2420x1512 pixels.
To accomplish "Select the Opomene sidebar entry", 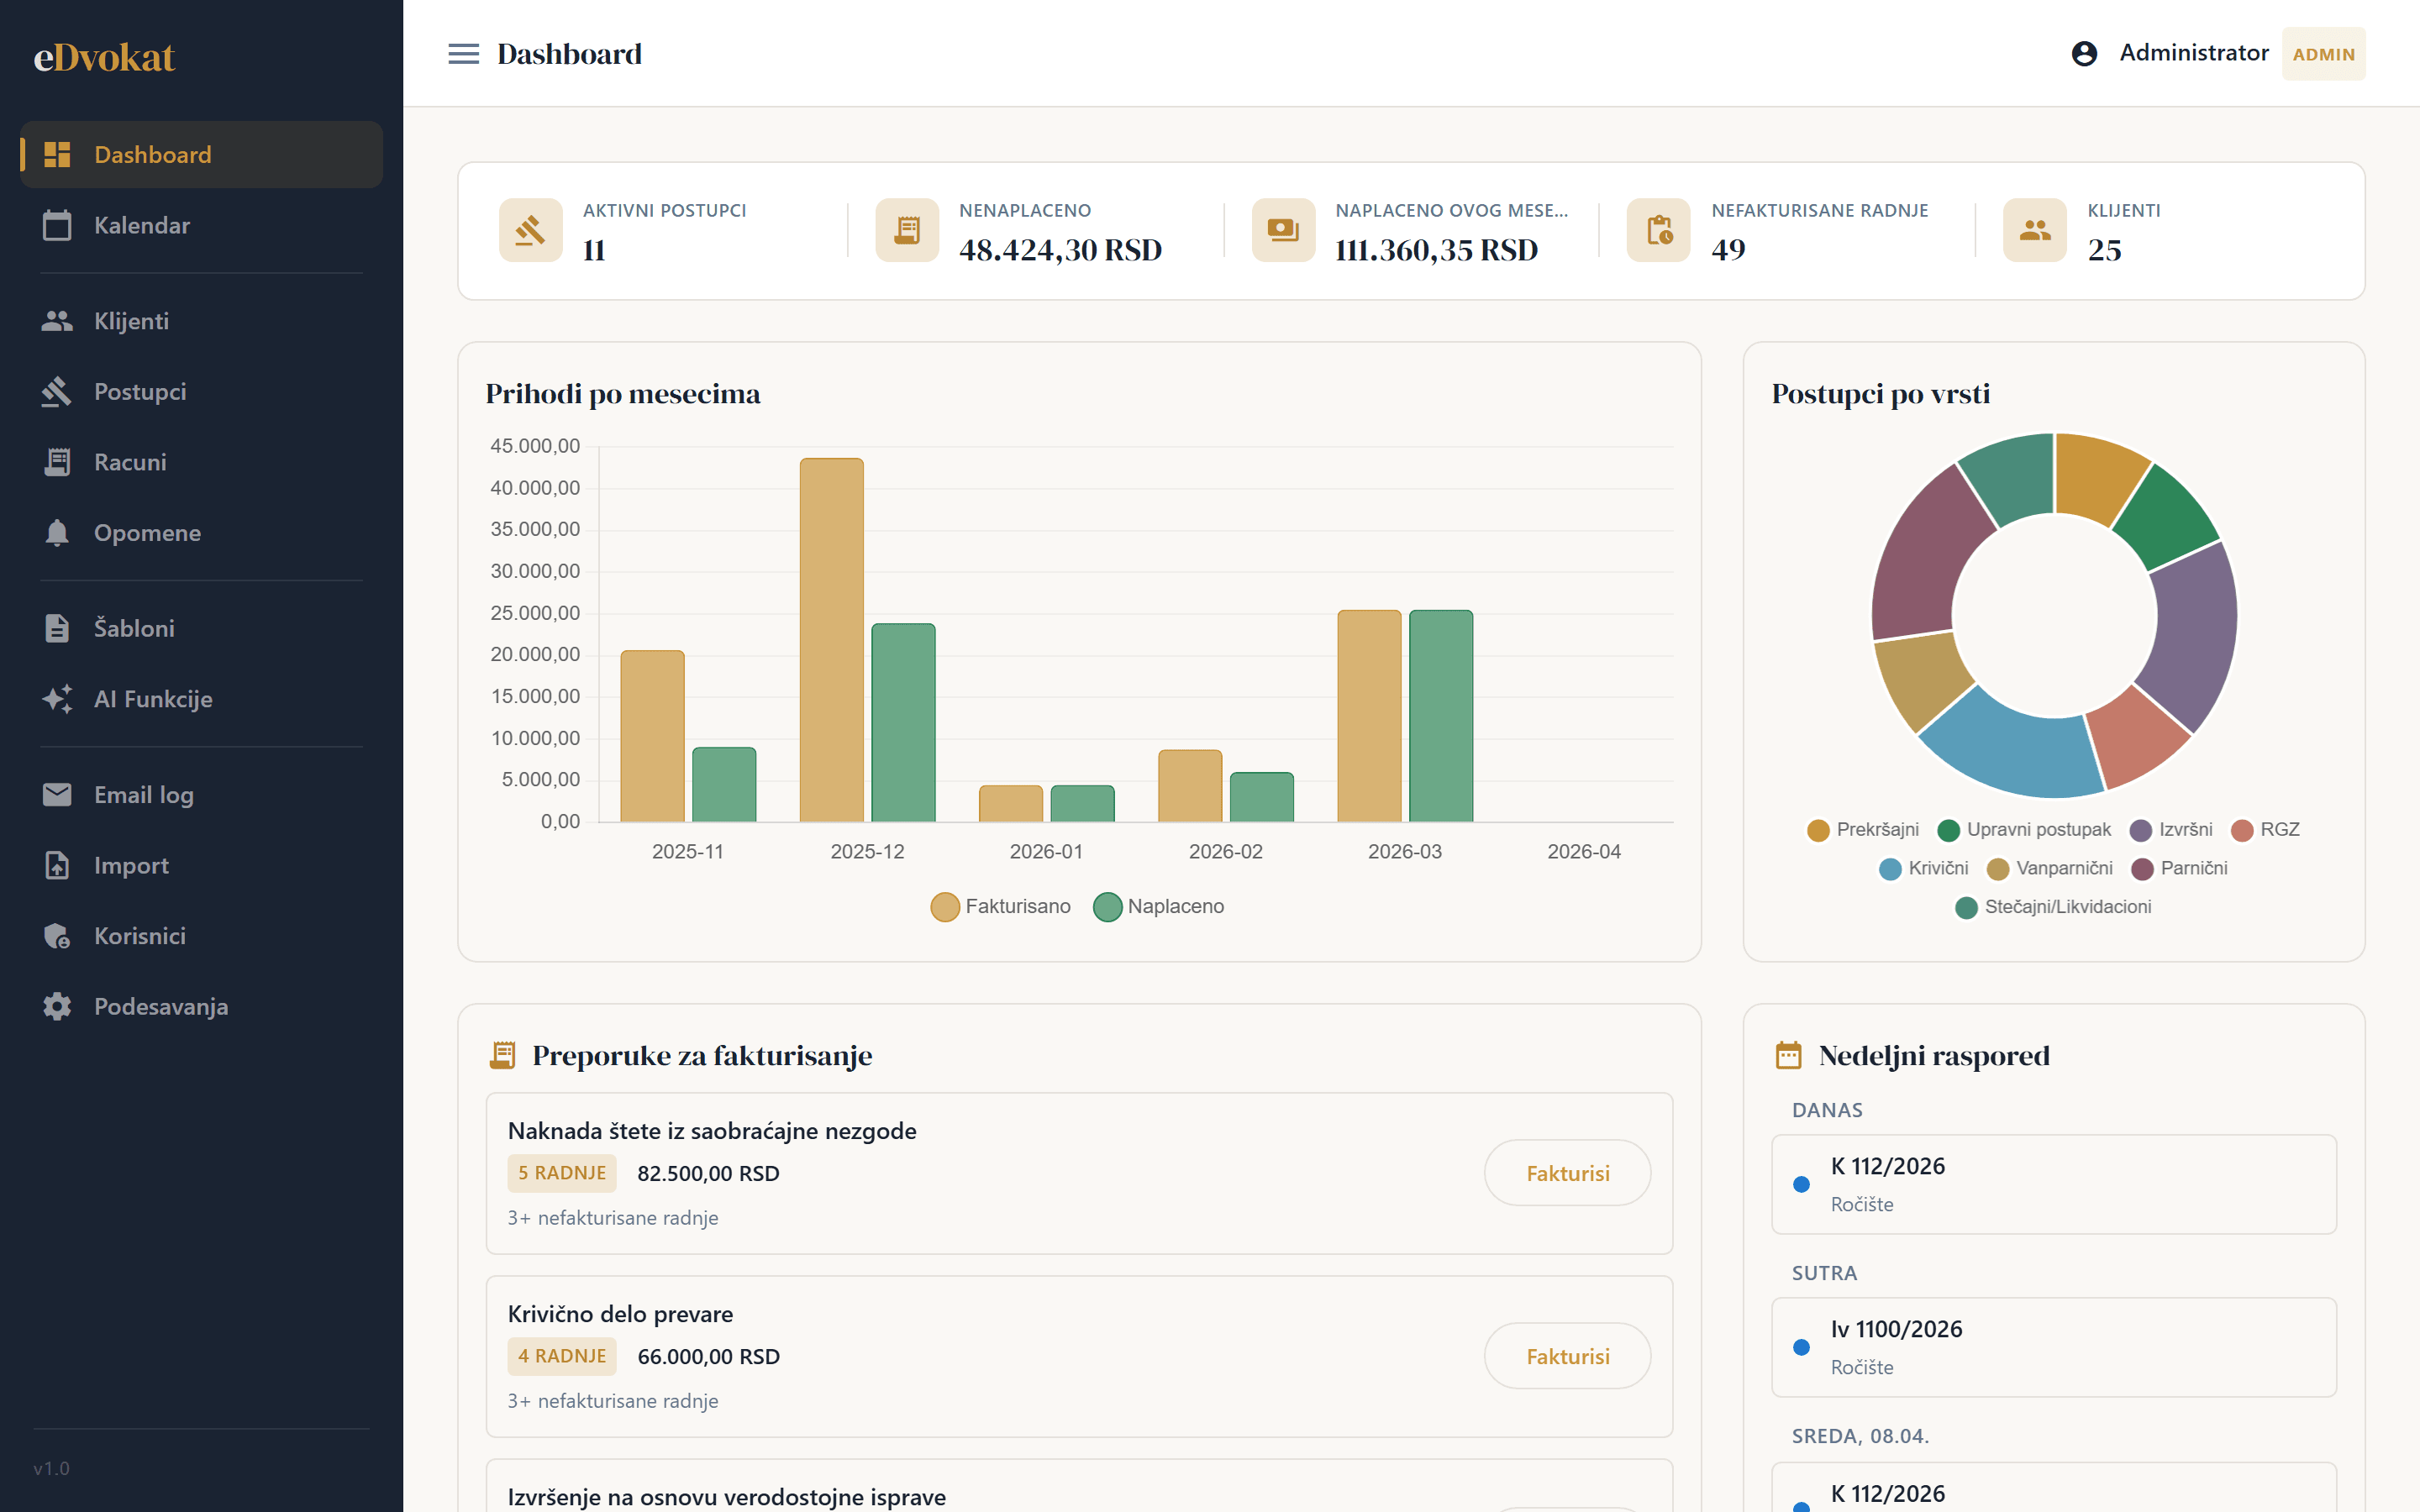I will [x=201, y=532].
